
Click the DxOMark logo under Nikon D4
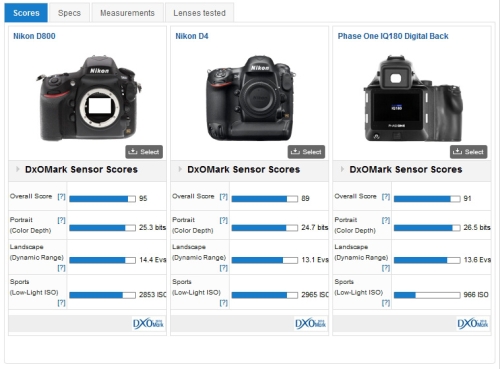pyautogui.click(x=310, y=323)
